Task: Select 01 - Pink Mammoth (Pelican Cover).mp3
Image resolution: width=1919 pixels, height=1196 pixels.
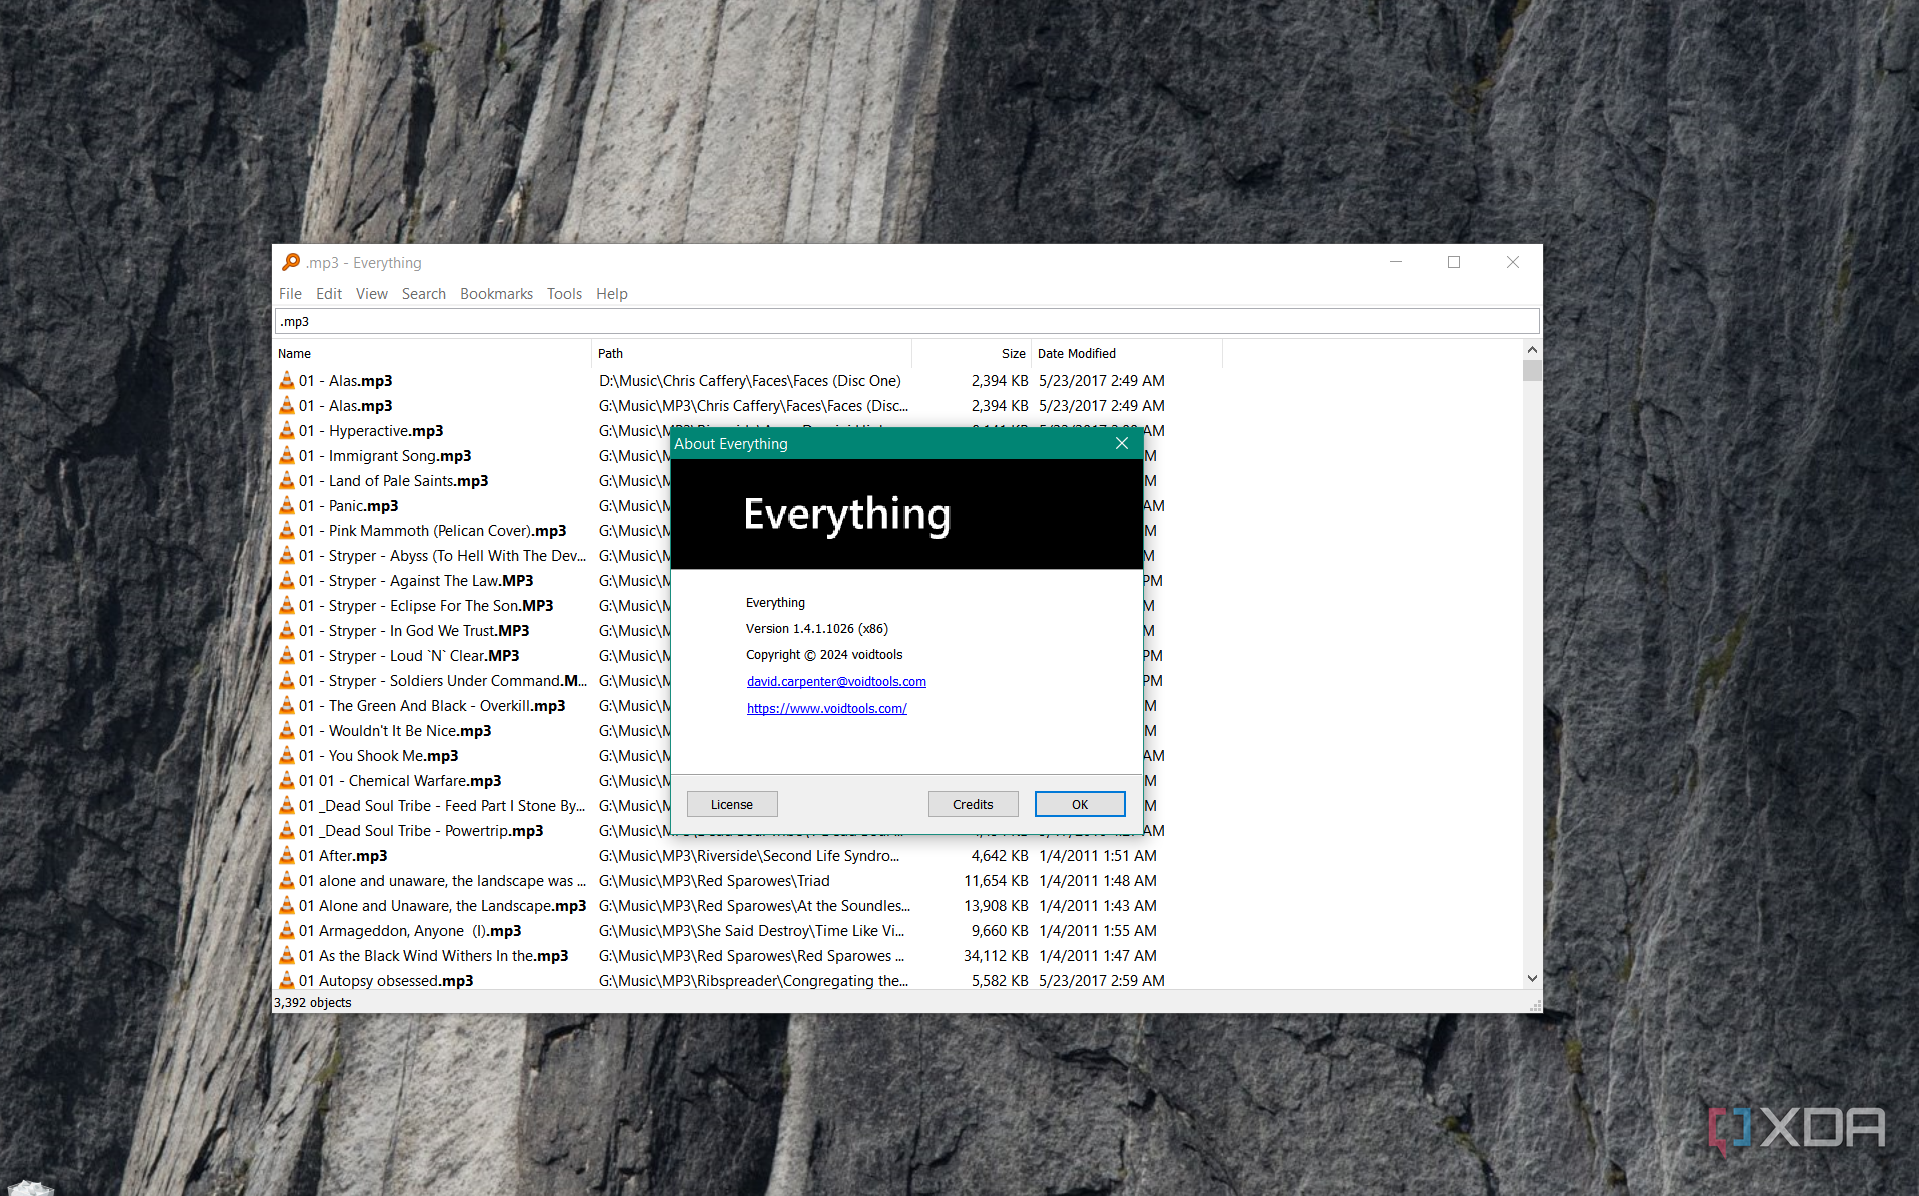Action: pyautogui.click(x=433, y=531)
